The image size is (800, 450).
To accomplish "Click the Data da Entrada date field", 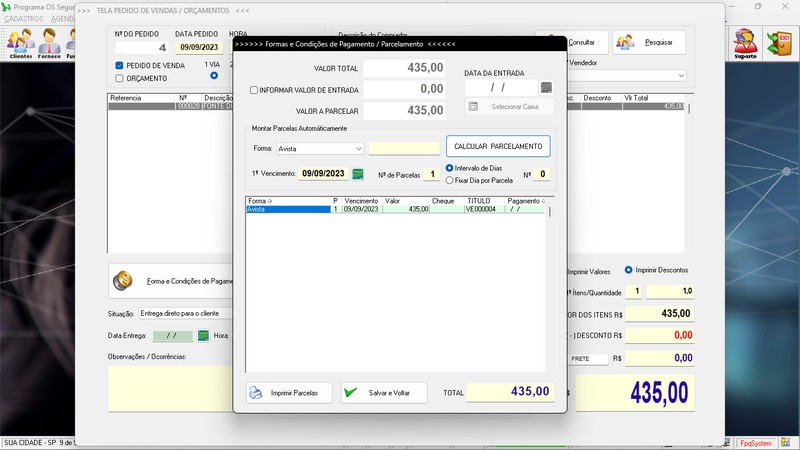I will pyautogui.click(x=501, y=88).
